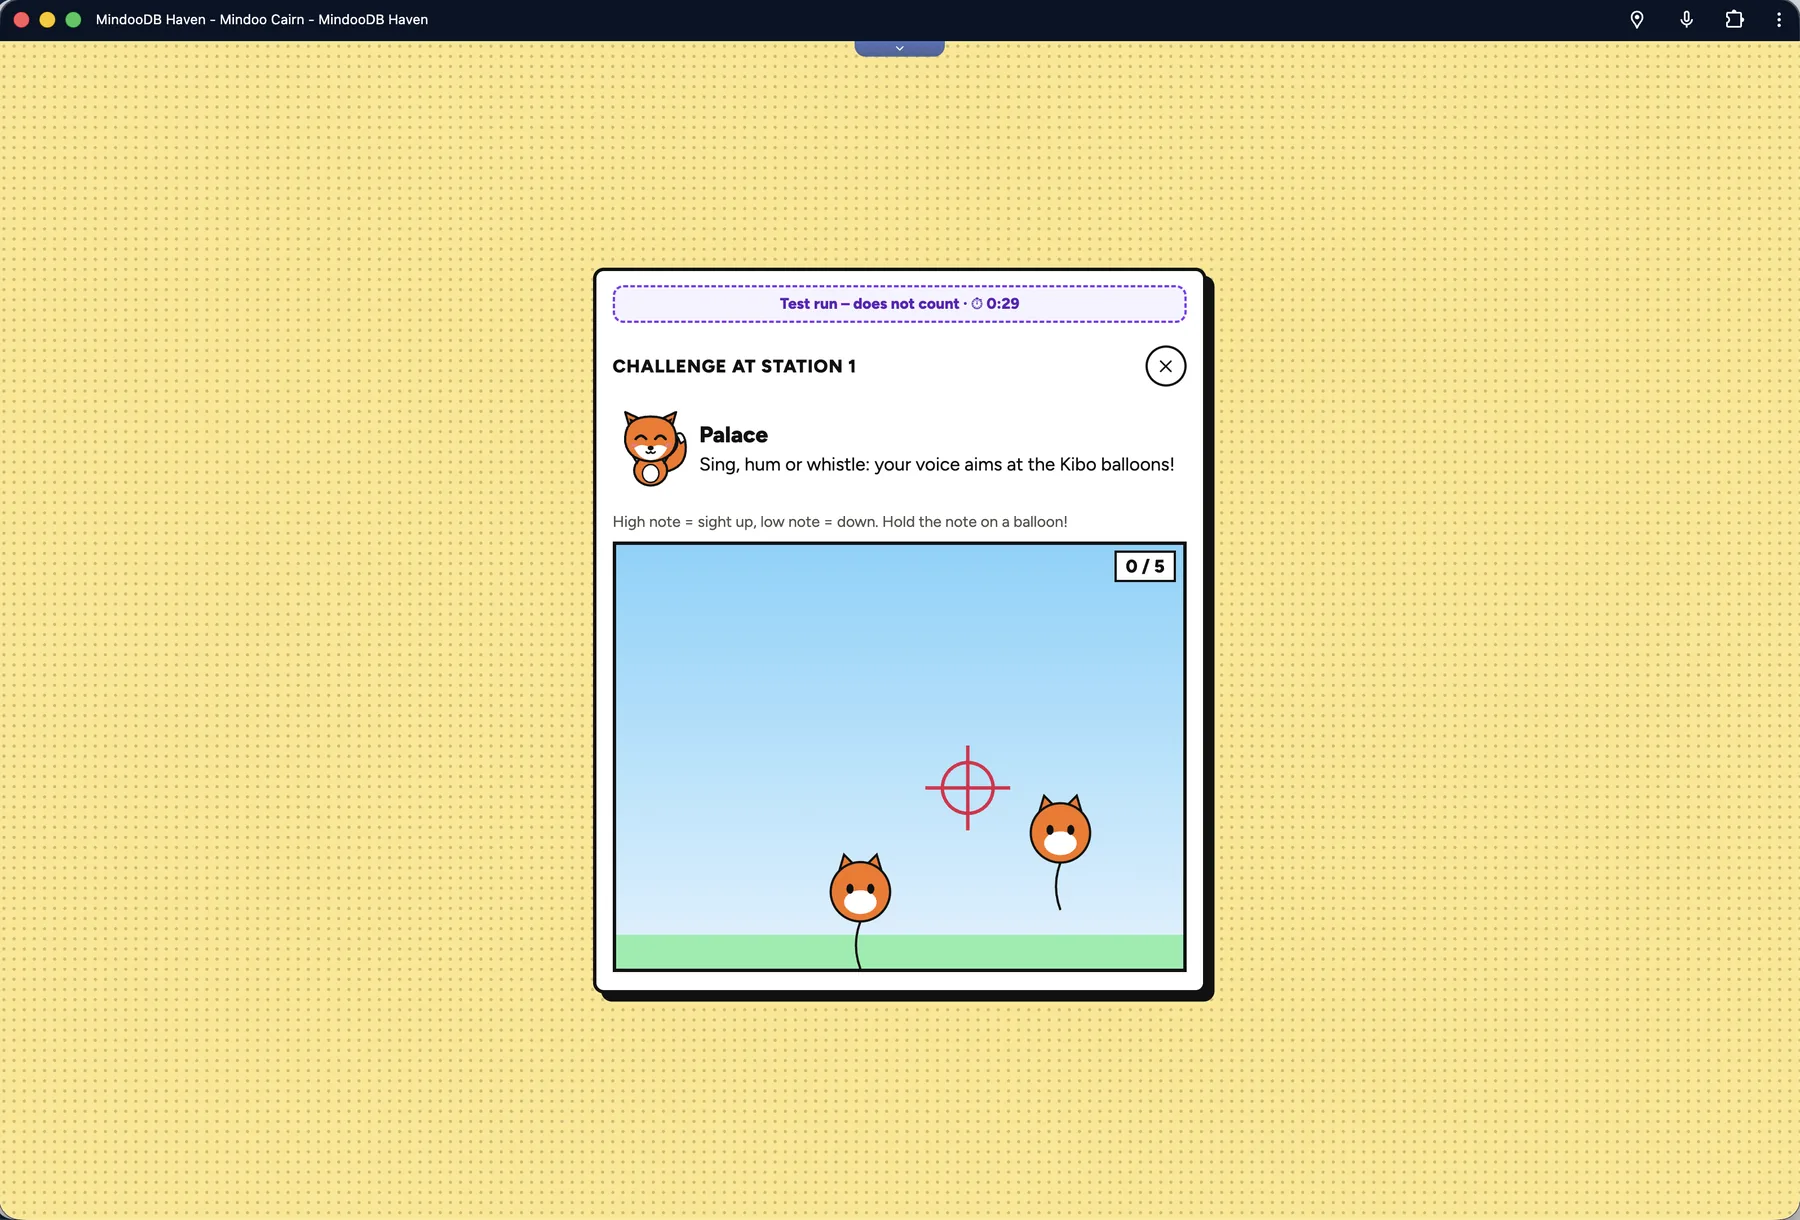Pop the fox balloon near the grass
The width and height of the screenshot is (1800, 1220).
pos(860,889)
